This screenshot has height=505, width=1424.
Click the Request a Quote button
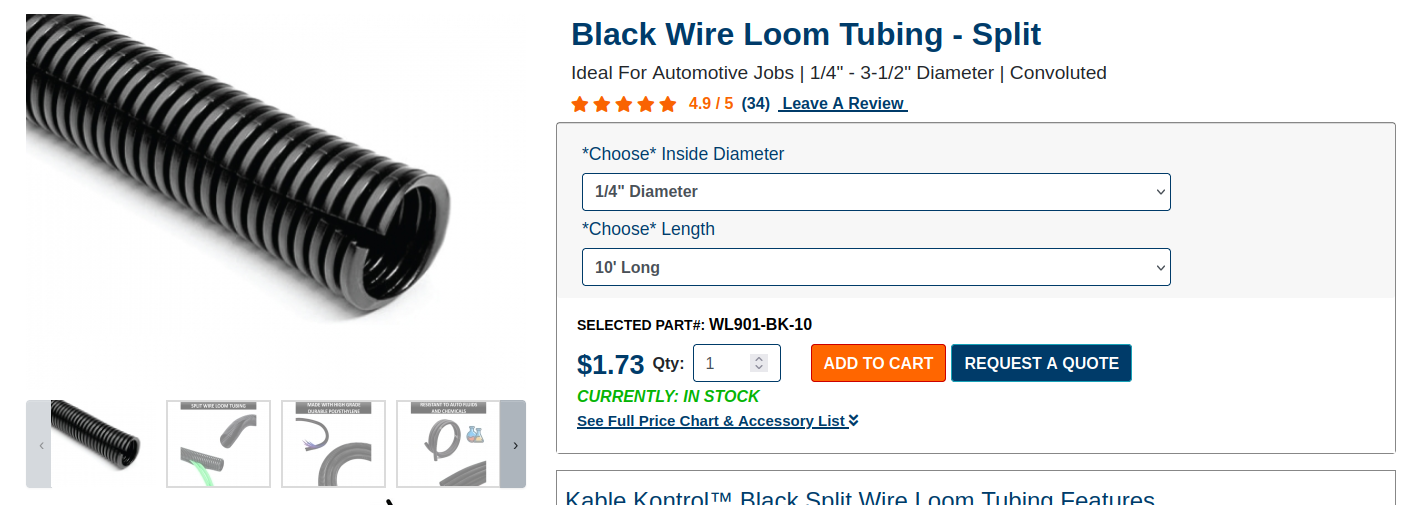[1041, 363]
